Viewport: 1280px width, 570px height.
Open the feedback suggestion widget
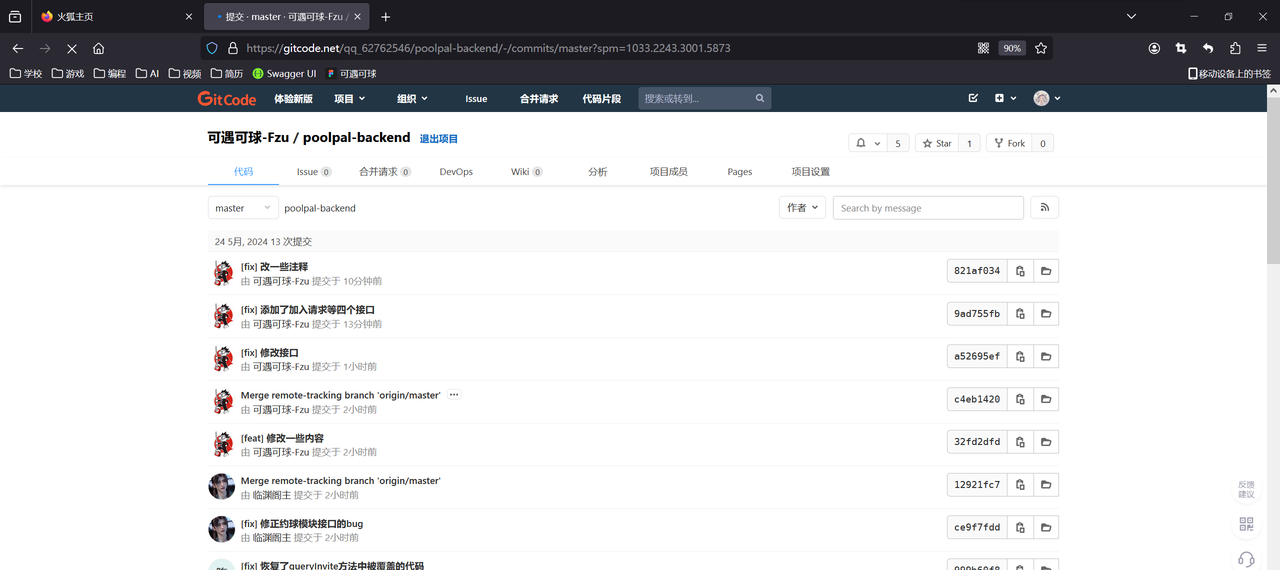[1246, 489]
